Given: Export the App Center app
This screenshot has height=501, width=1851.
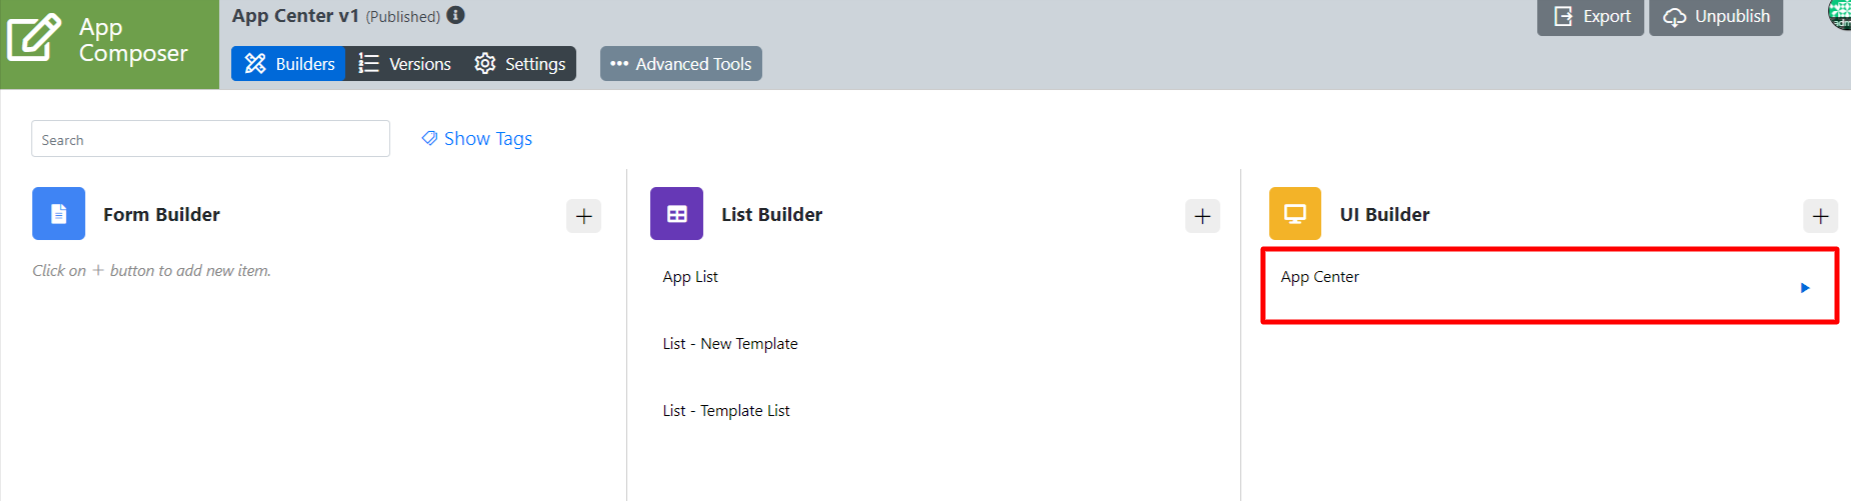Looking at the screenshot, I should click(1591, 17).
